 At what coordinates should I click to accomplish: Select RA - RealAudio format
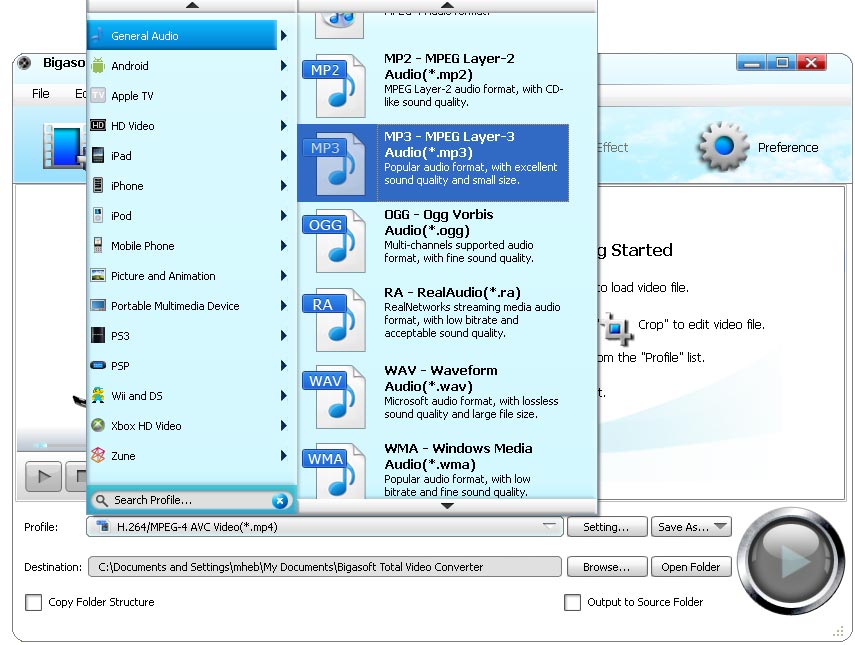pos(433,319)
